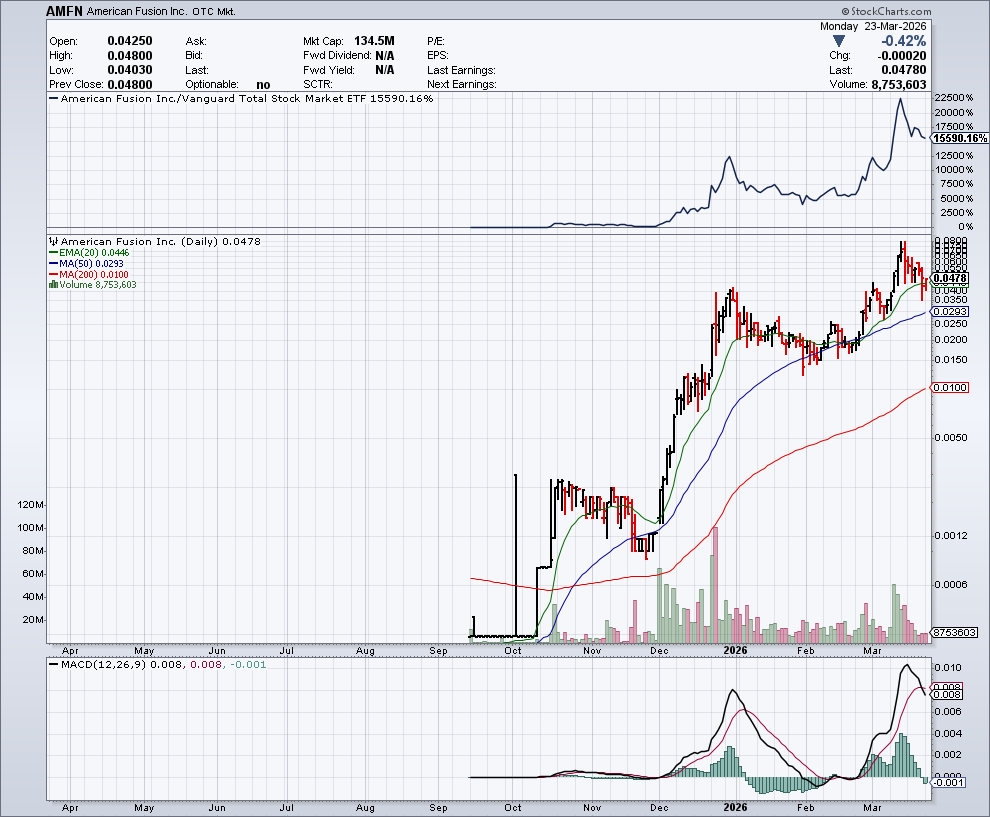Click the Next Earnings label

(x=462, y=85)
